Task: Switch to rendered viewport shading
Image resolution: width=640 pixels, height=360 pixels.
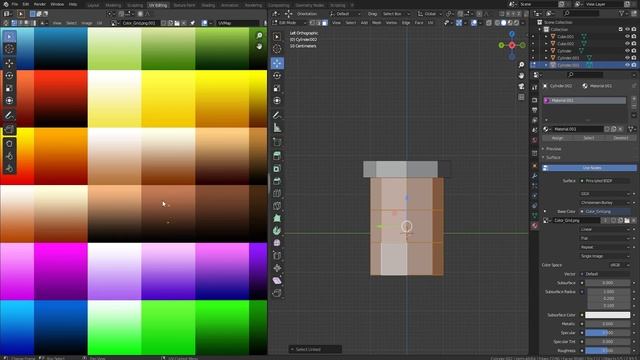Action: (x=516, y=23)
